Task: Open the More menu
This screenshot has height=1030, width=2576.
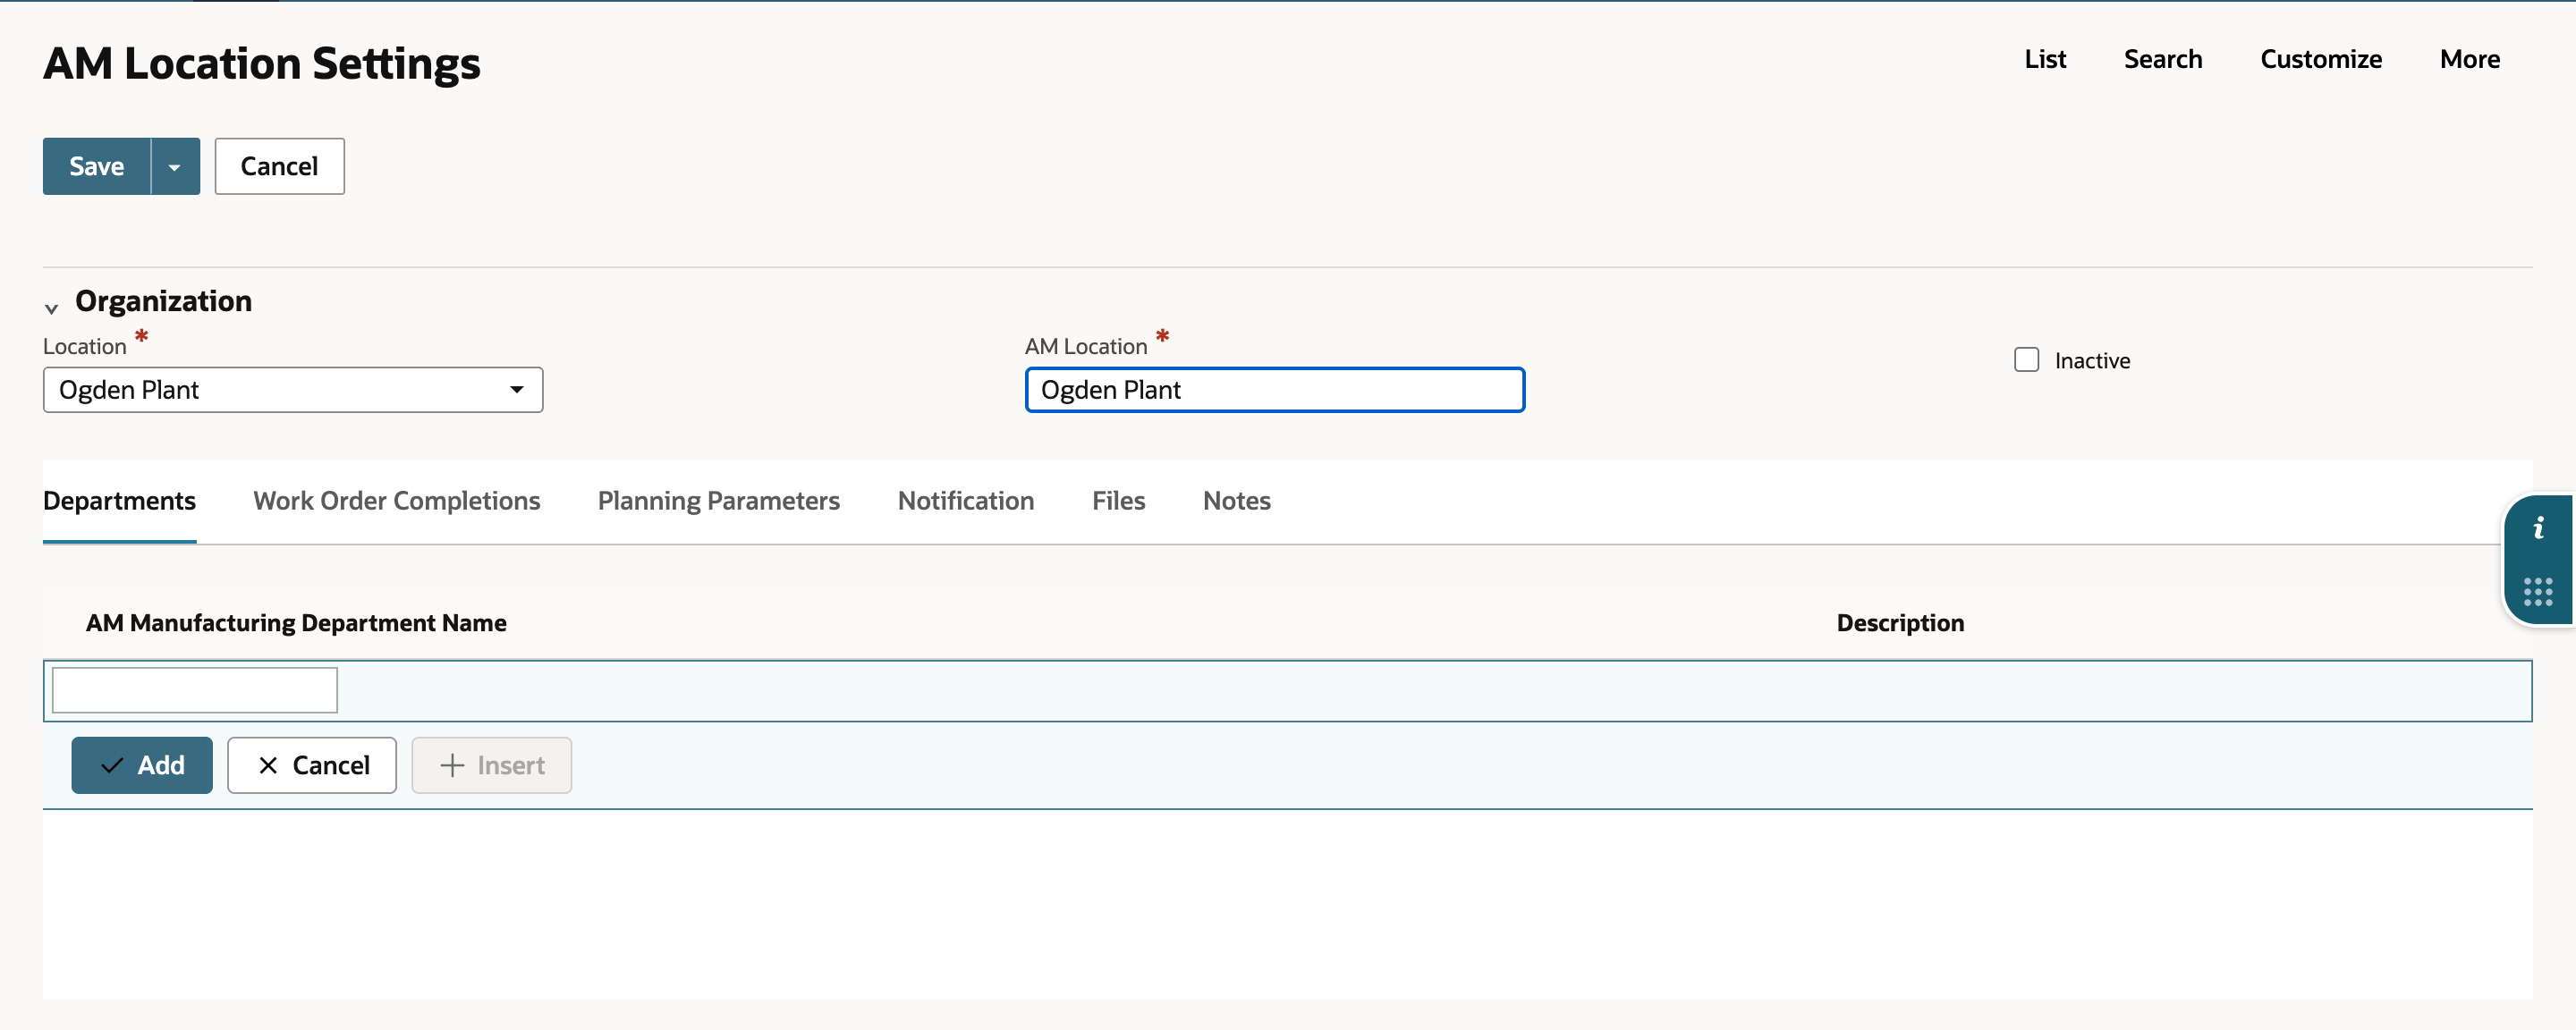Action: 2470,59
